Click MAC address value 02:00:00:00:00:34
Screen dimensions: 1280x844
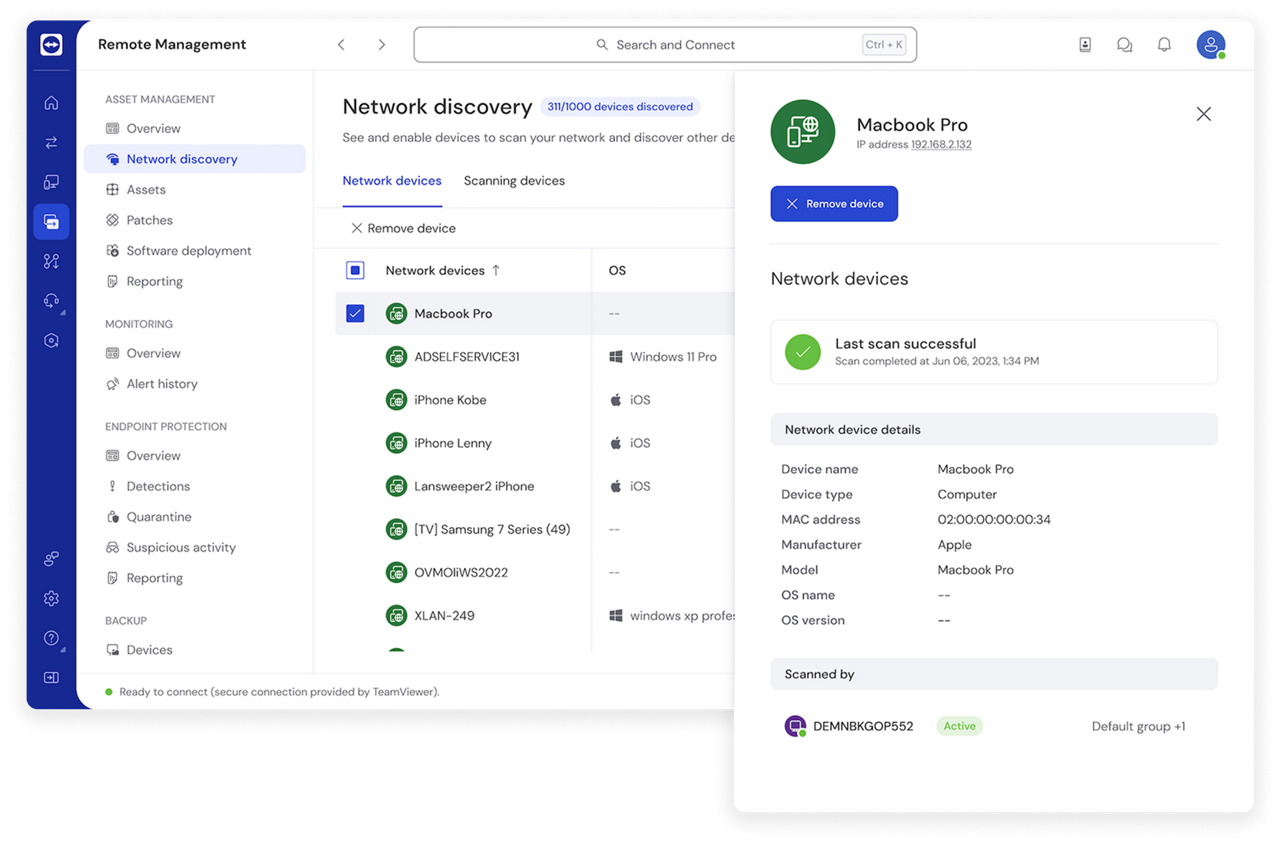click(x=994, y=519)
